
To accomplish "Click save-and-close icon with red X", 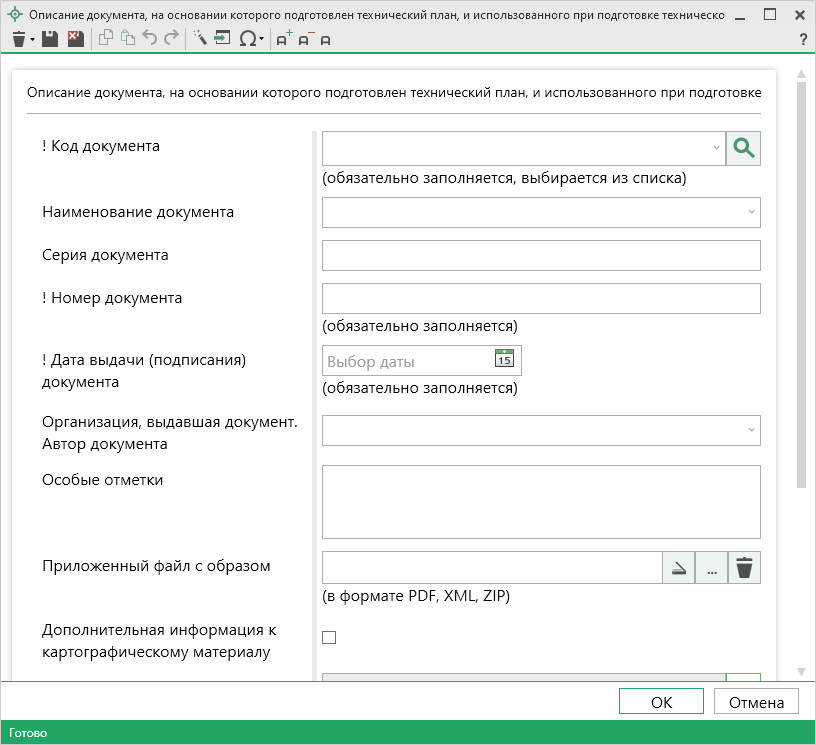I will point(75,39).
